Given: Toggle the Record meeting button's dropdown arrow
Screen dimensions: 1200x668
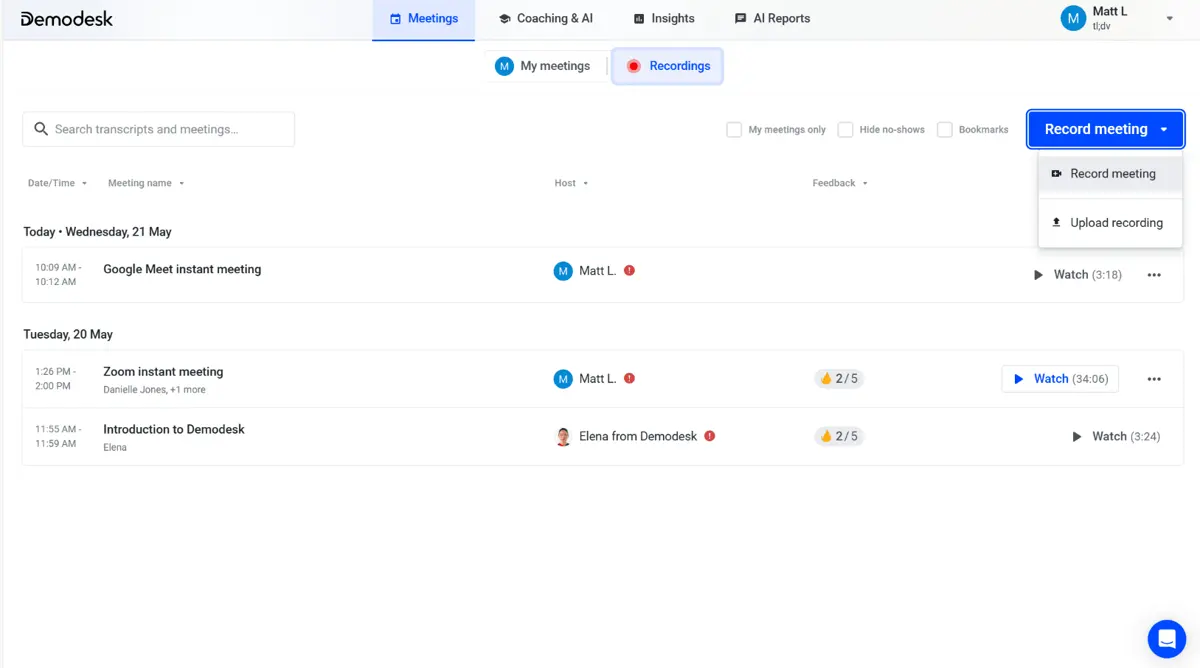Looking at the screenshot, I should point(1164,130).
